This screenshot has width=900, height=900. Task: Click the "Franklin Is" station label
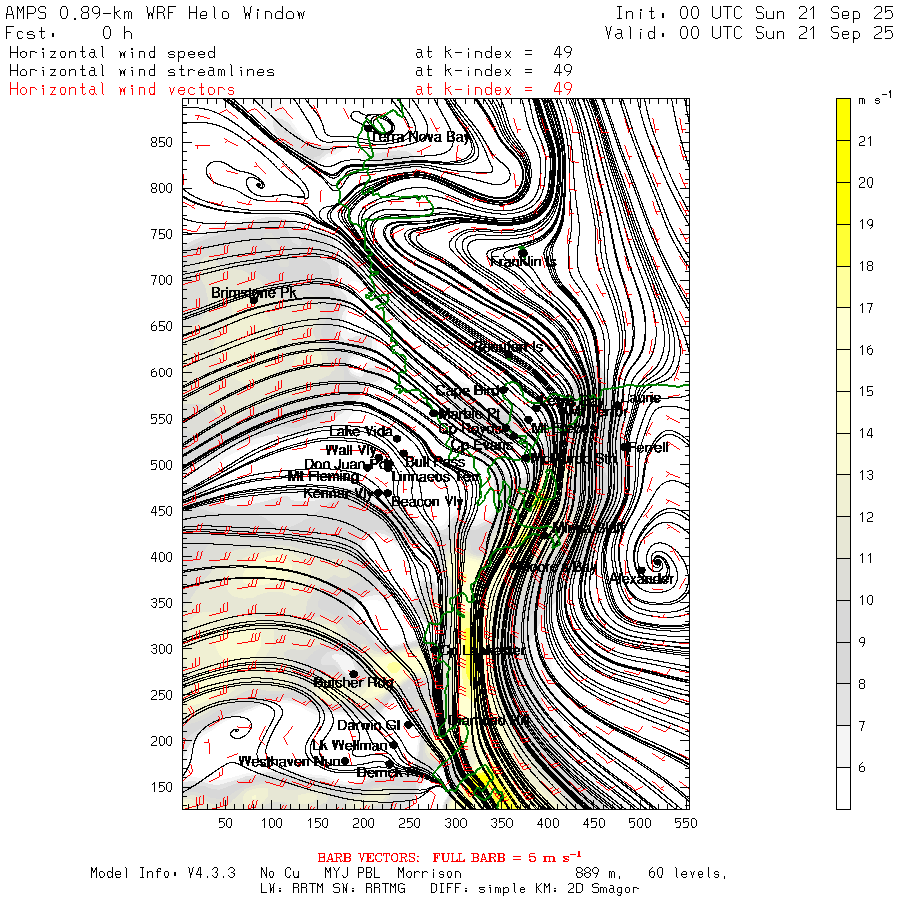[x=523, y=262]
